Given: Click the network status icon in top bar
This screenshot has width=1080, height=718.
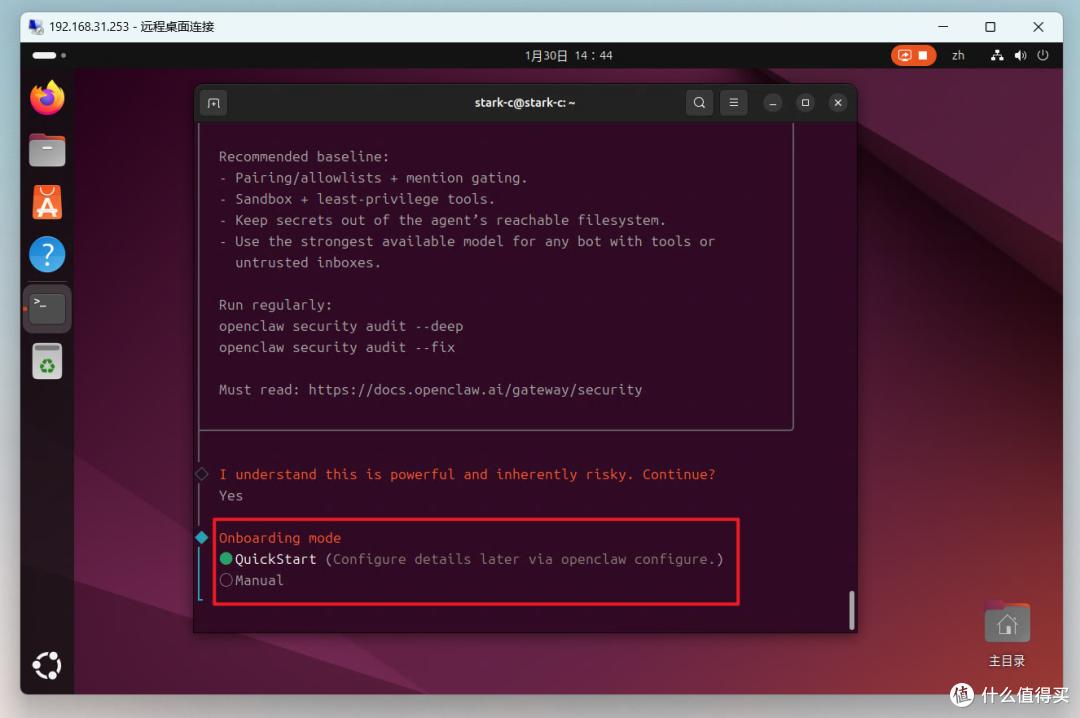Looking at the screenshot, I should (x=997, y=55).
